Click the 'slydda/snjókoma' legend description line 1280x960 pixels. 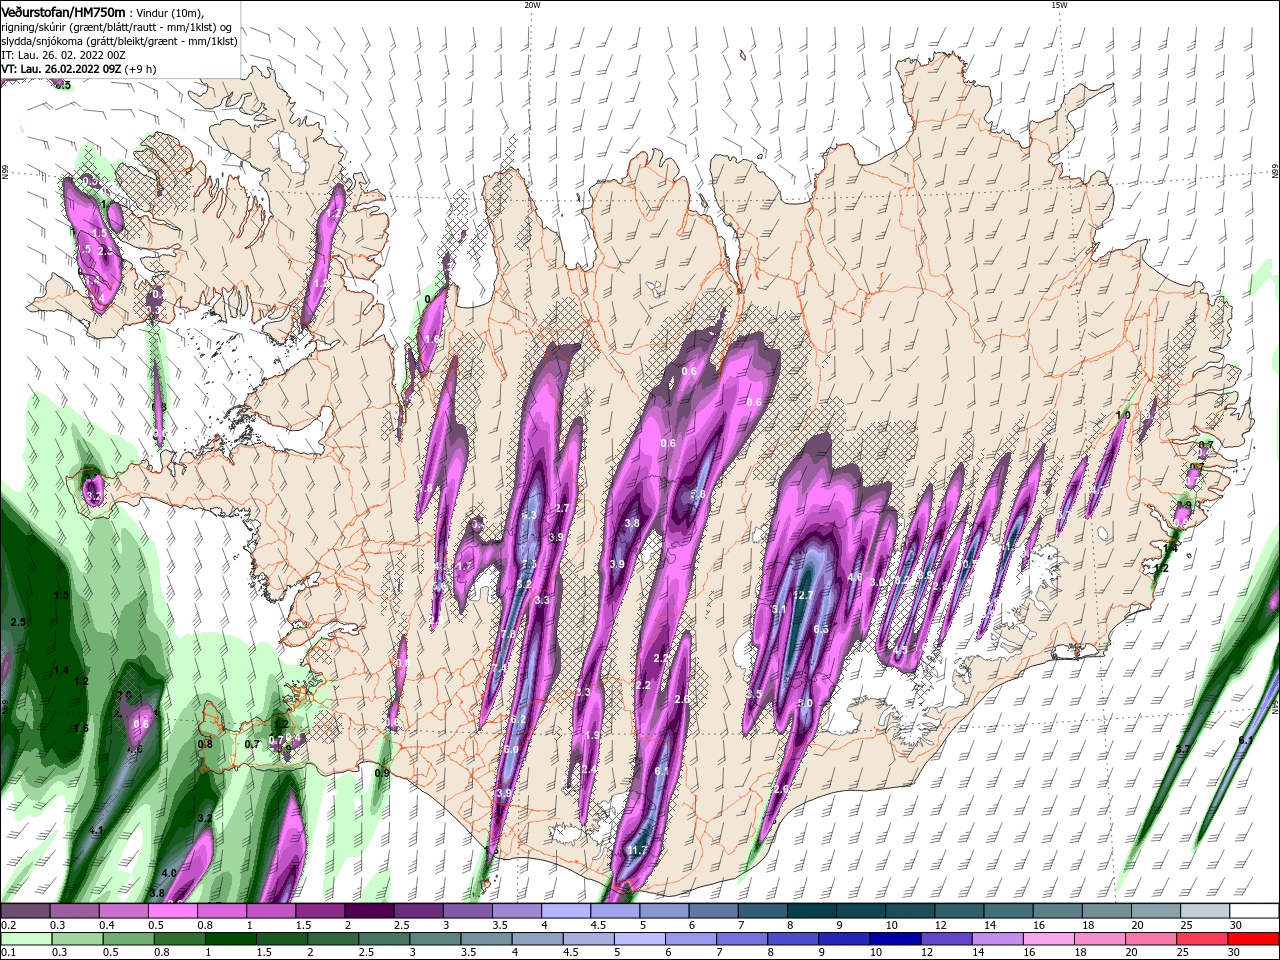[119, 41]
